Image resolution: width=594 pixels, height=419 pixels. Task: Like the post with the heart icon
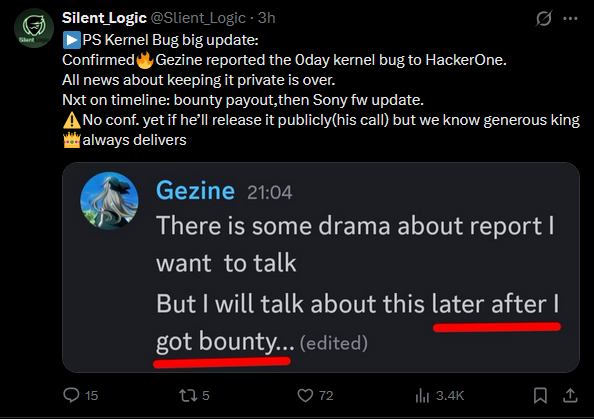coord(305,396)
